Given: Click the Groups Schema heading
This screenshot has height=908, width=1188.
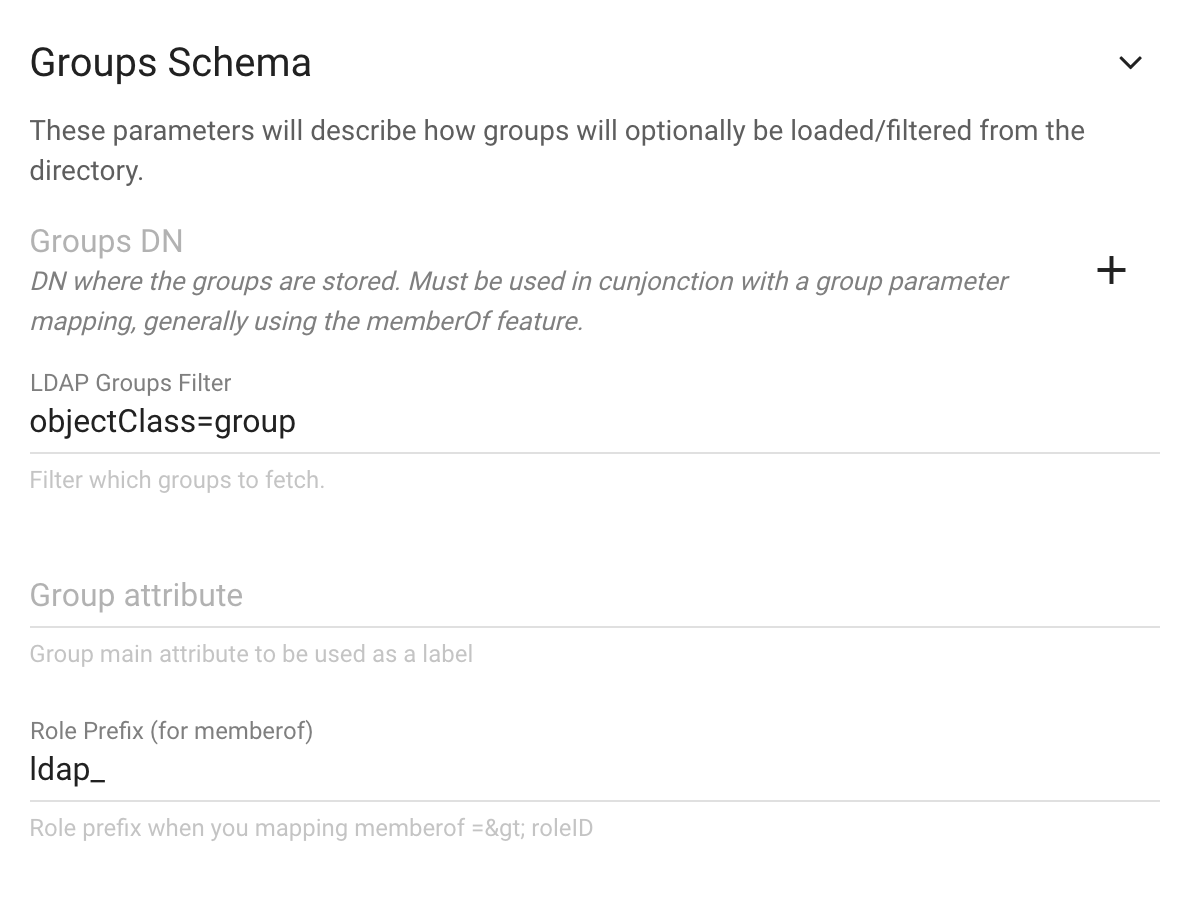Looking at the screenshot, I should [170, 63].
